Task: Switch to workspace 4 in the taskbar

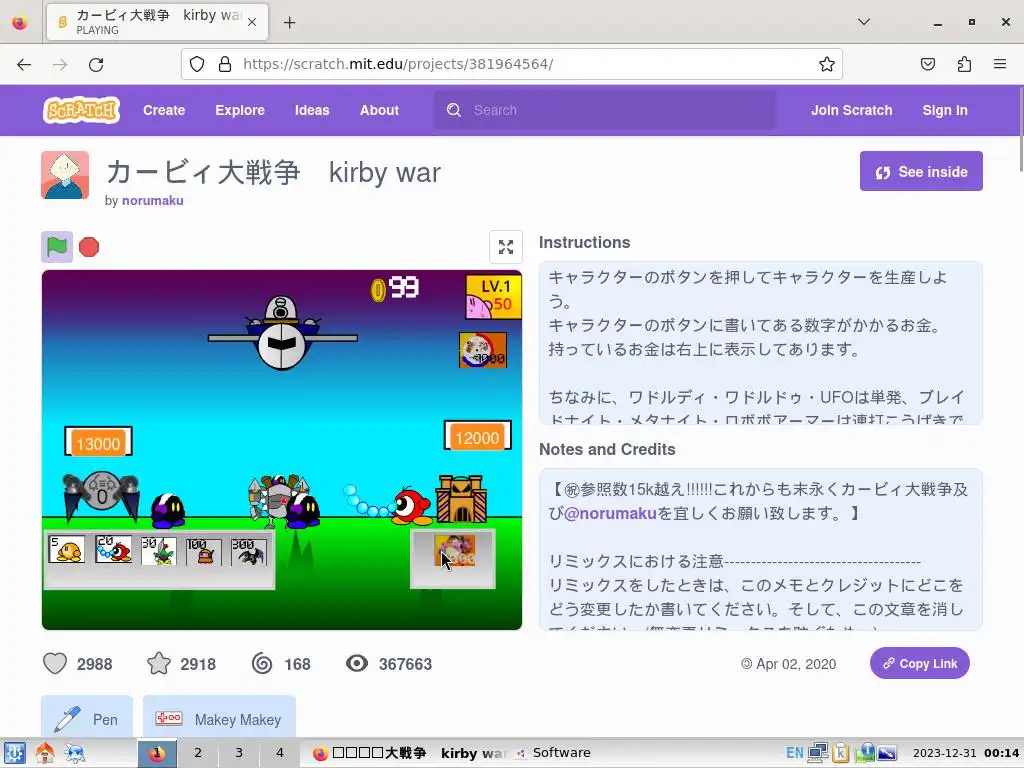Action: [x=280, y=753]
